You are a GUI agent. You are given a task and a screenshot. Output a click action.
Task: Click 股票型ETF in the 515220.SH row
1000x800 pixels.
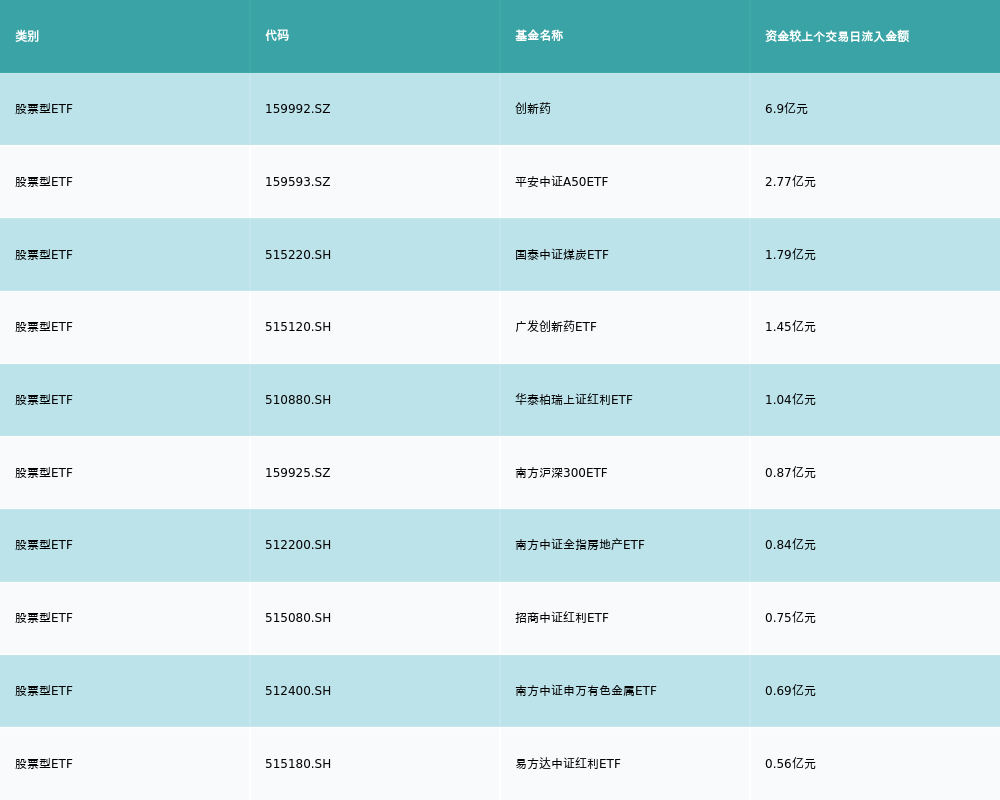pos(44,255)
